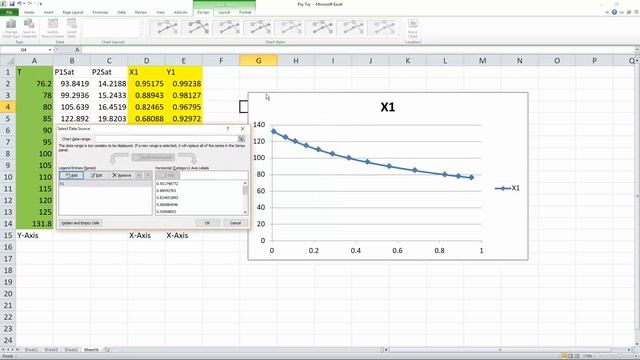Click the P1Sat header cell
Image resolution: width=640 pixels, height=360 pixels.
[72, 72]
